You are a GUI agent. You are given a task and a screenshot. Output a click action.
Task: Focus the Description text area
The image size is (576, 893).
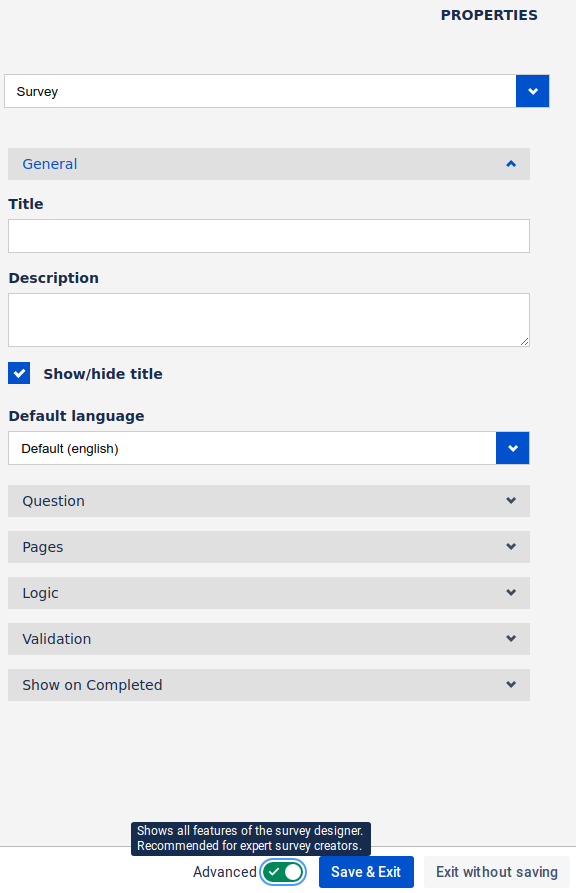pyautogui.click(x=269, y=320)
